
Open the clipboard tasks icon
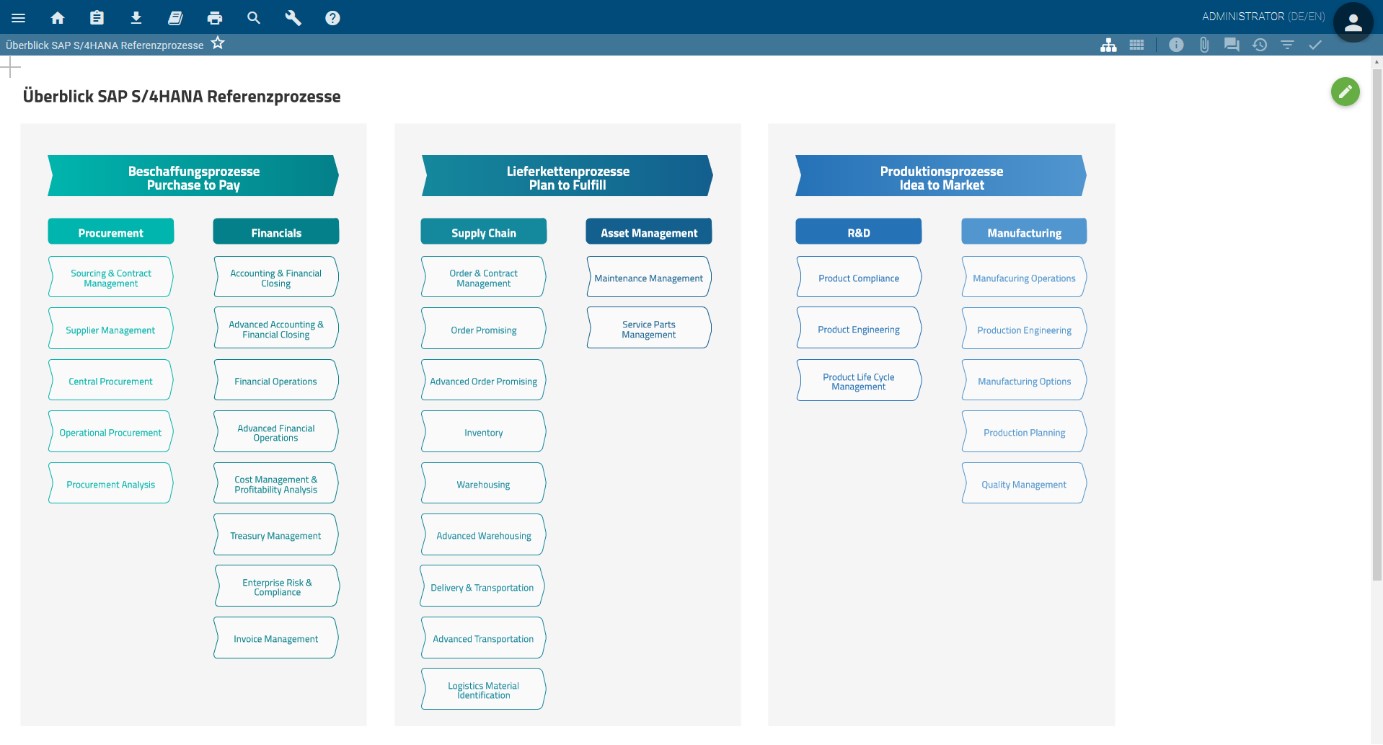pyautogui.click(x=96, y=17)
